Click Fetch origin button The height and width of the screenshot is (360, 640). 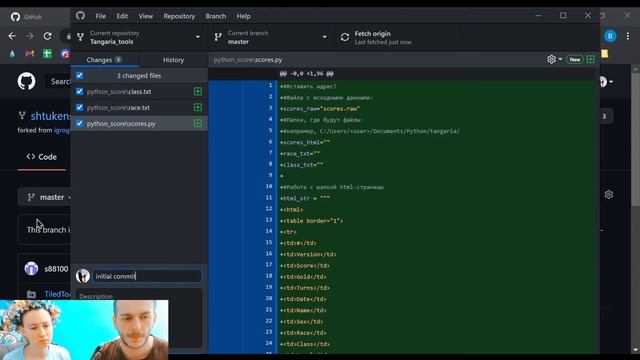(398, 38)
